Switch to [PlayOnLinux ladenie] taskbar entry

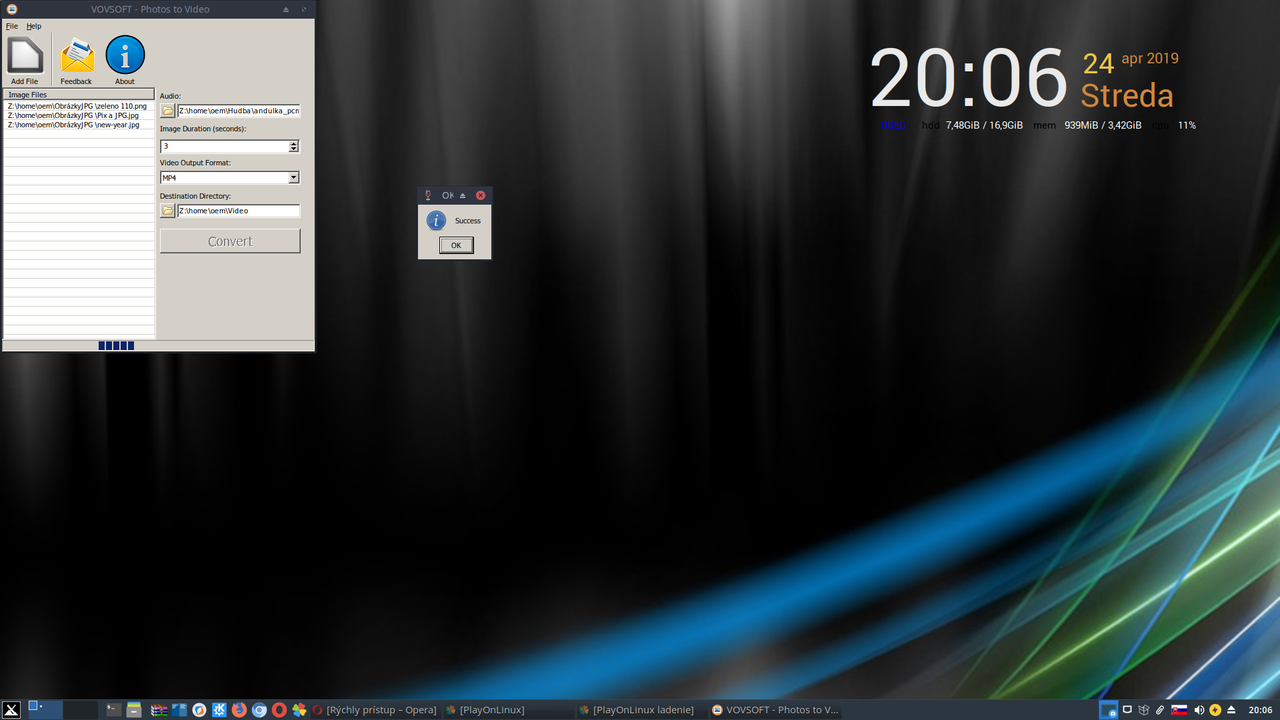click(641, 710)
